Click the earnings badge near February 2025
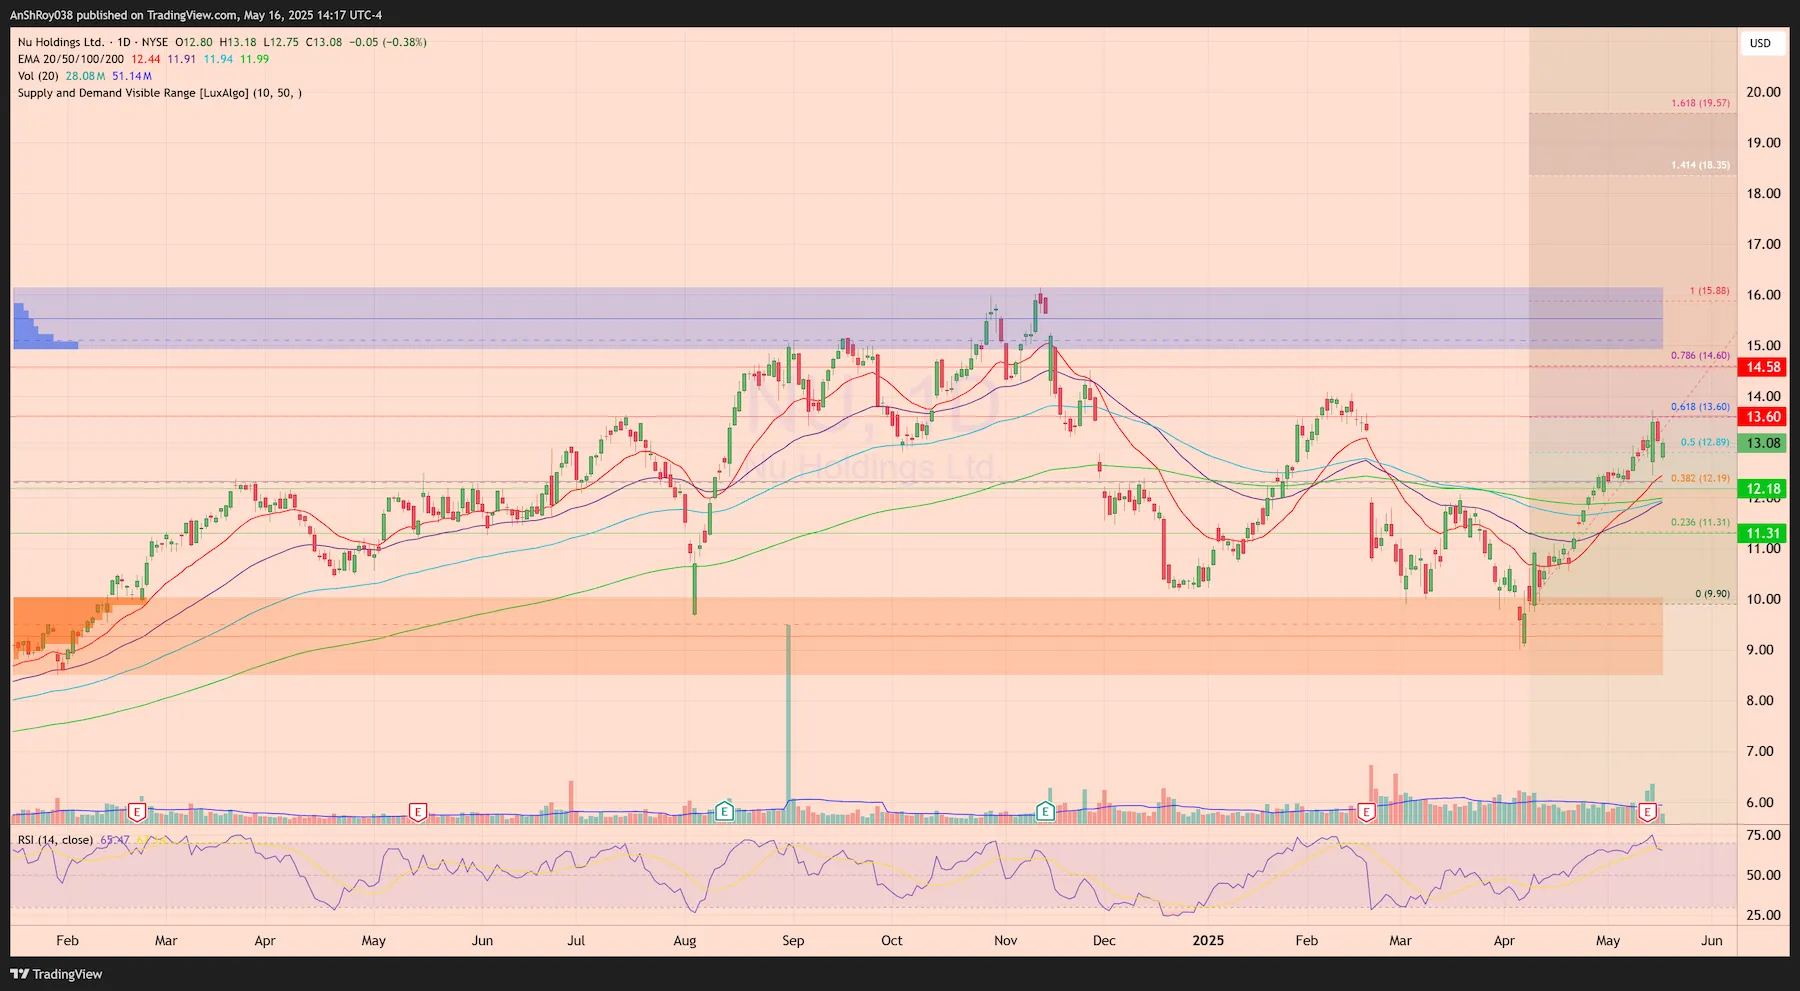The height and width of the screenshot is (991, 1800). [x=1365, y=812]
